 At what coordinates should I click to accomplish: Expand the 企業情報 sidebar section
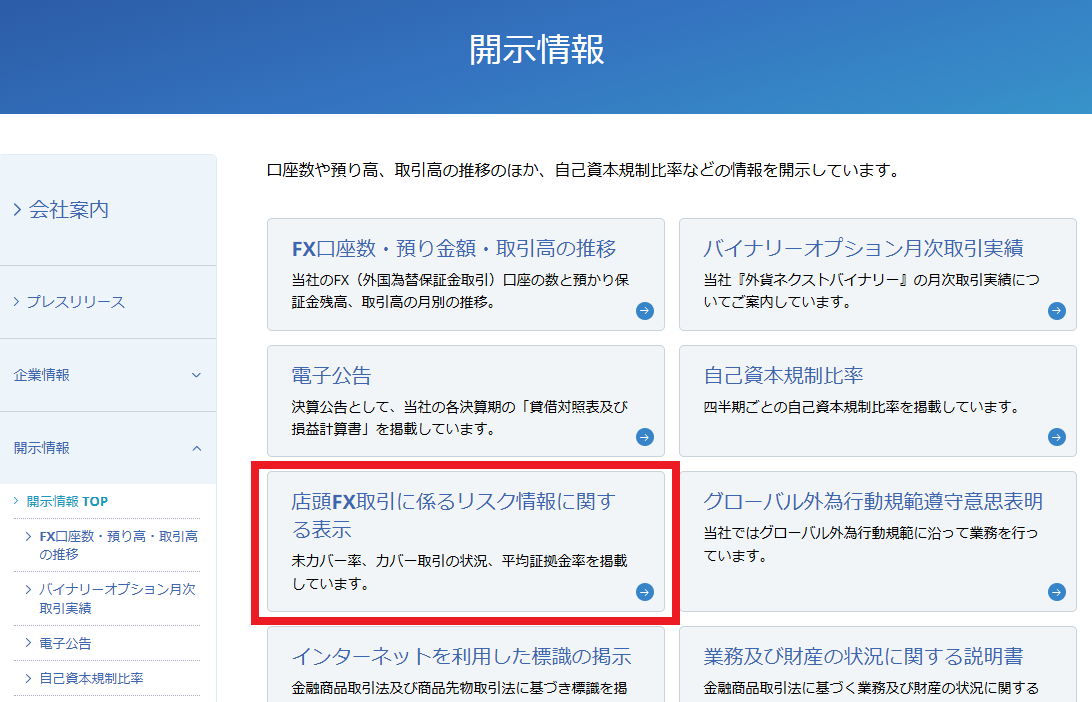point(196,375)
